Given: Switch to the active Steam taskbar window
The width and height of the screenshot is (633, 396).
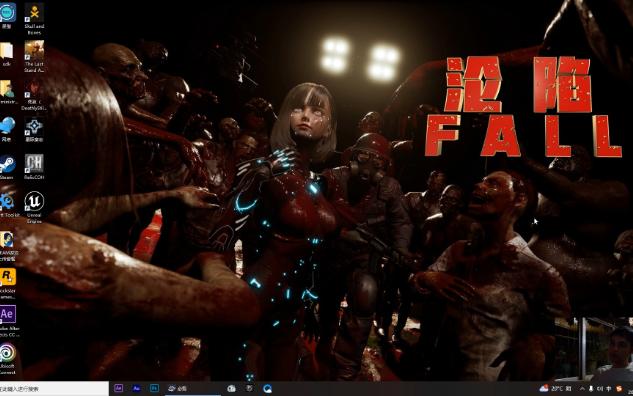Looking at the screenshot, I should click(x=178, y=388).
